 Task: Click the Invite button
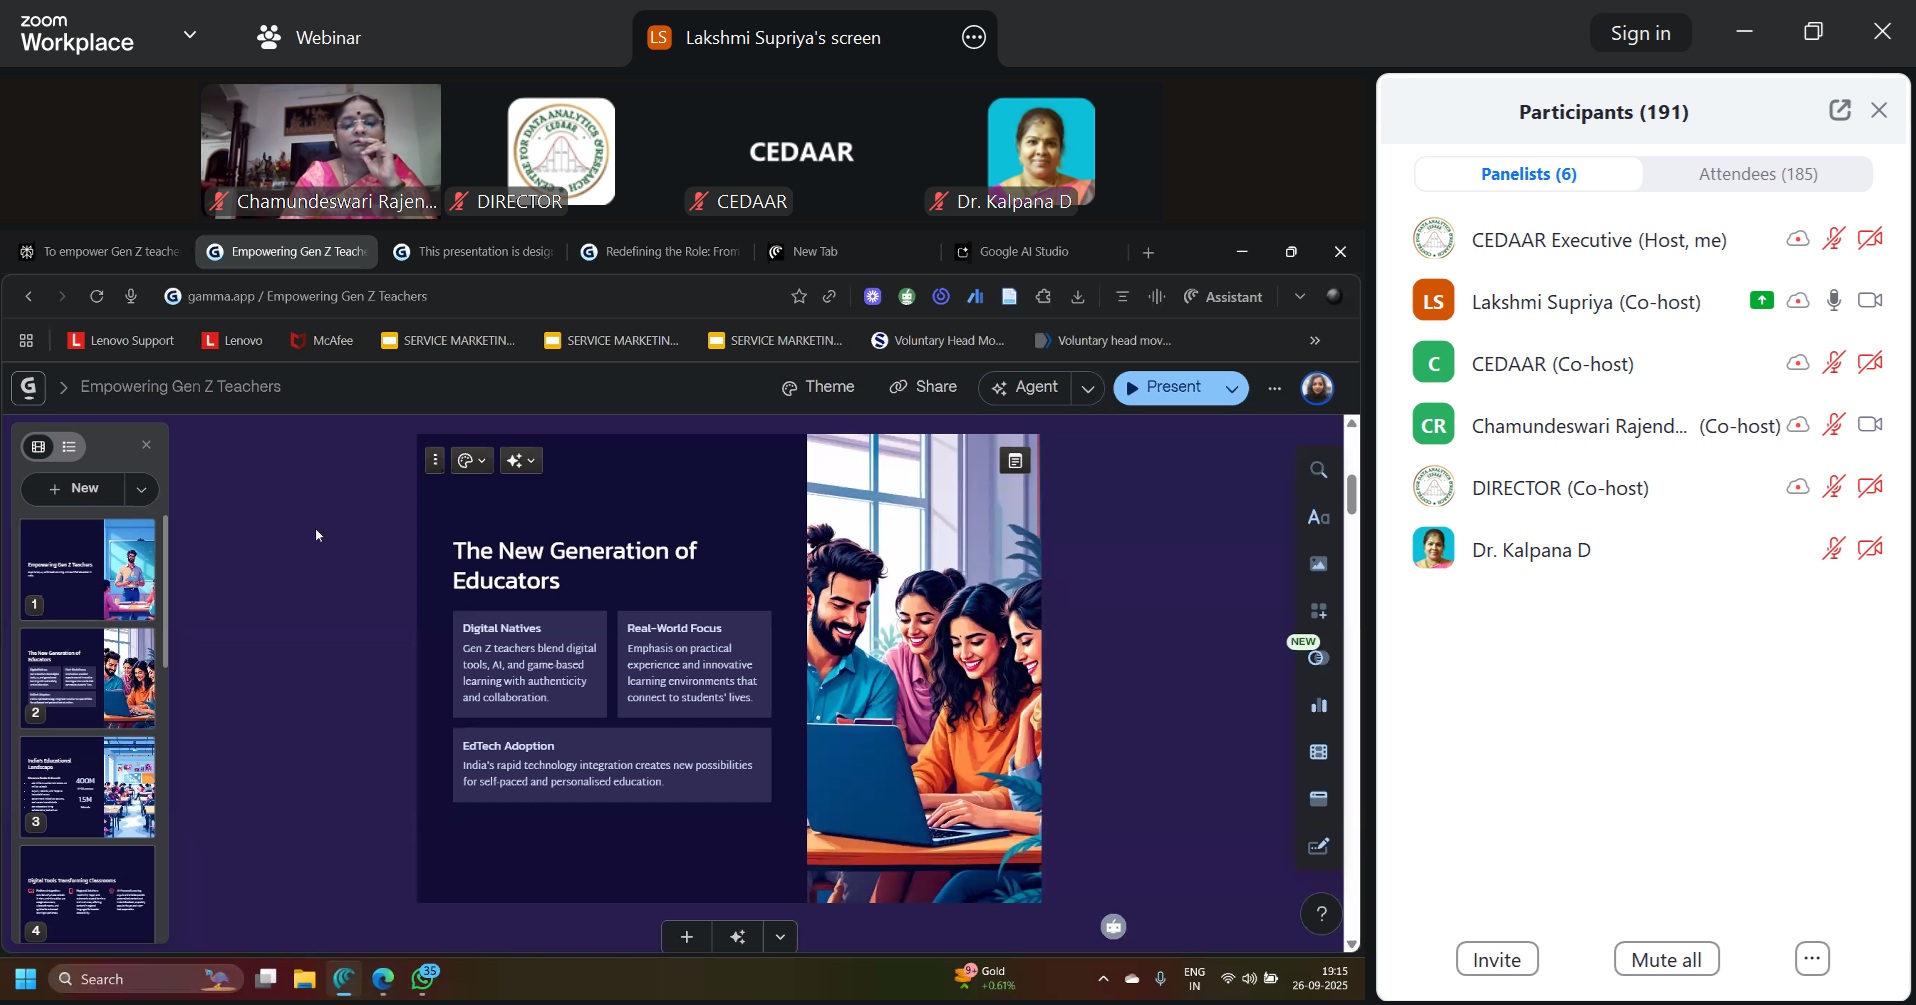point(1496,960)
